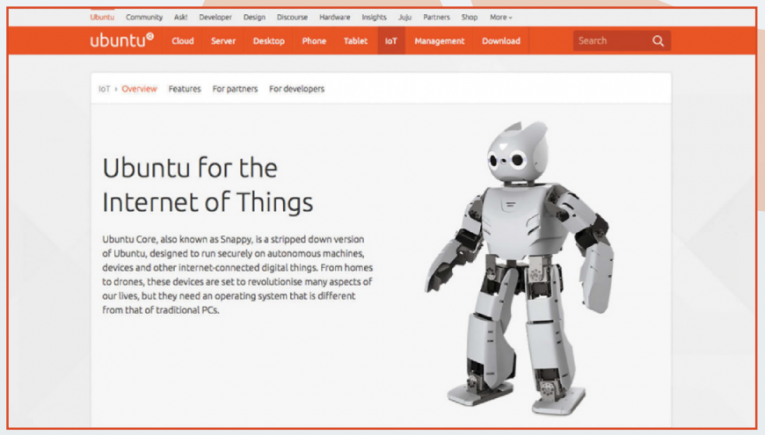Go to the Desktop section
This screenshot has height=435, width=765.
click(x=269, y=41)
